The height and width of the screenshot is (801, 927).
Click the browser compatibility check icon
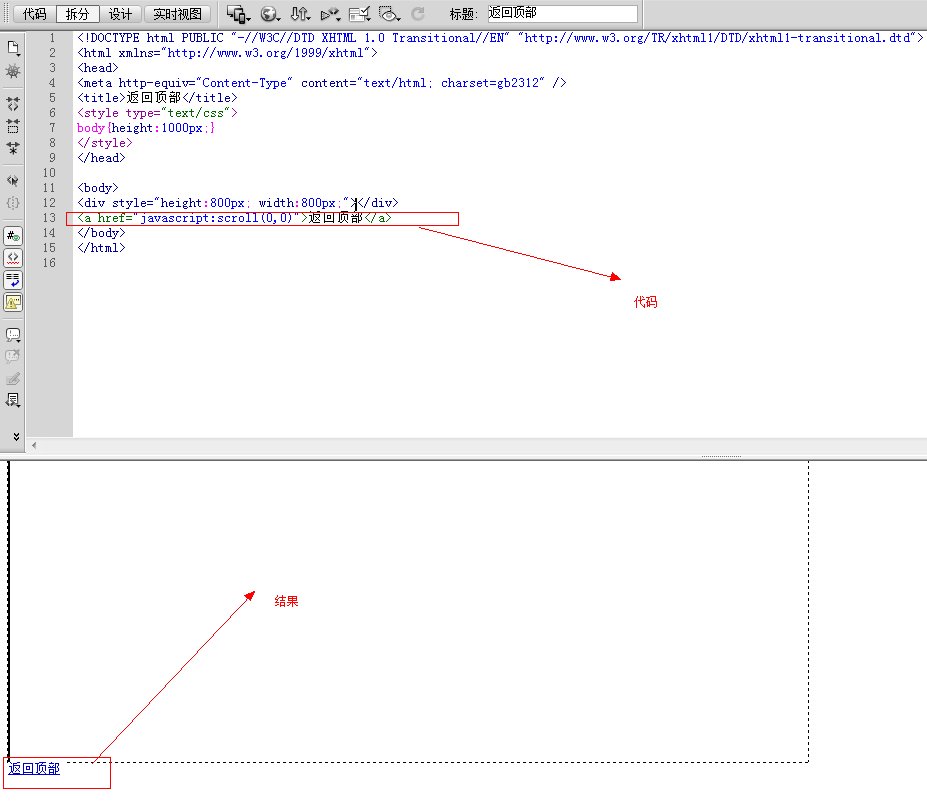[x=360, y=14]
